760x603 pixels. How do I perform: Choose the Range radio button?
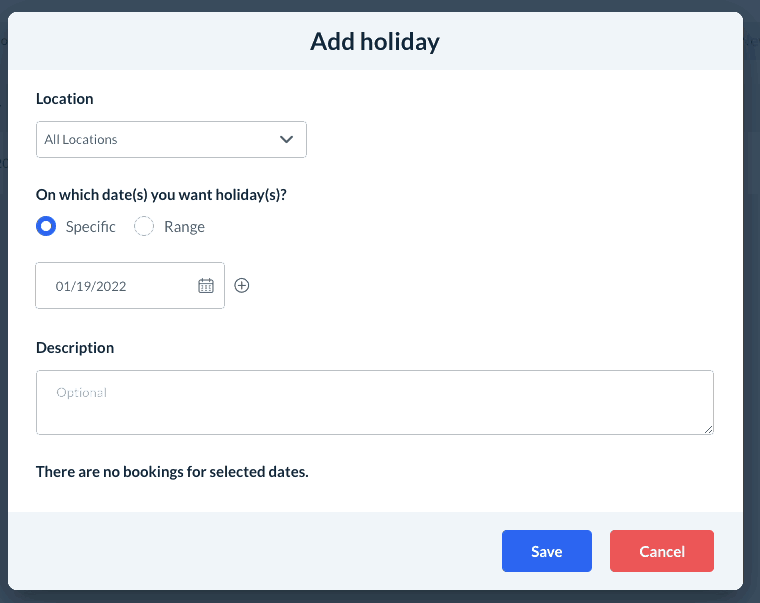click(144, 227)
